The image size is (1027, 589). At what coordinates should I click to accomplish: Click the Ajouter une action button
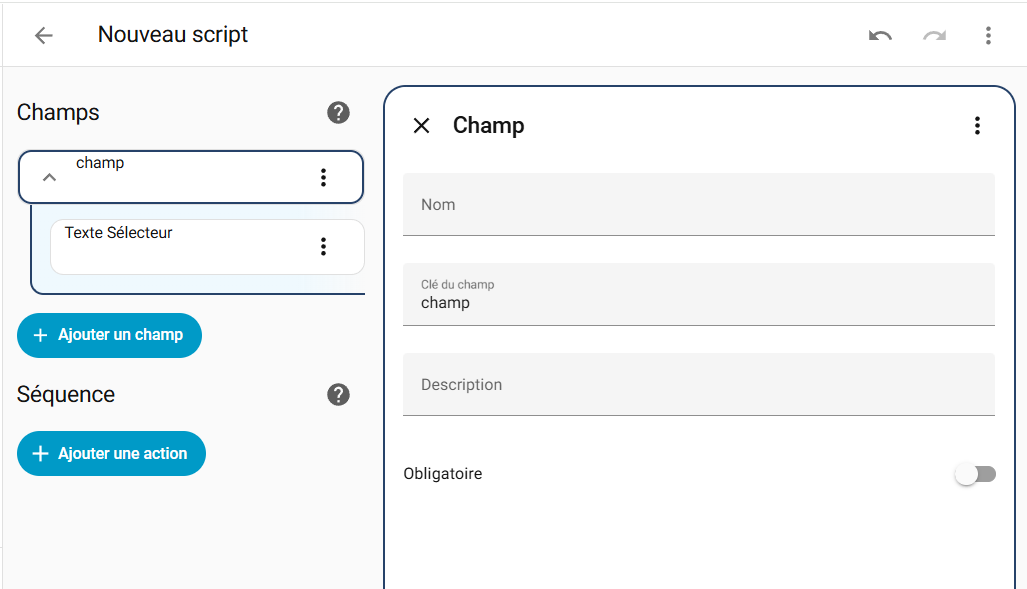coord(111,454)
